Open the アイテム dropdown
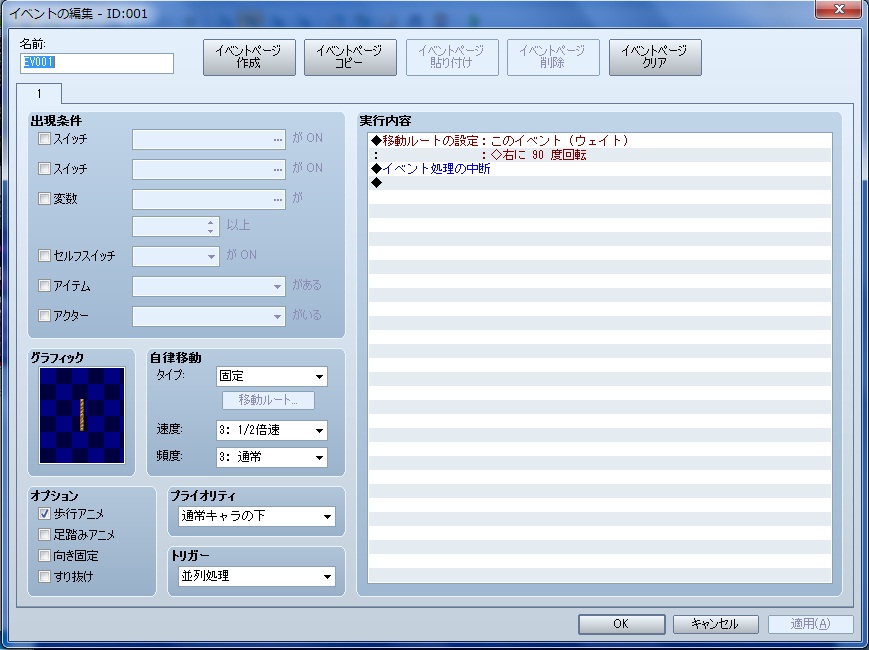869x650 pixels. (209, 286)
